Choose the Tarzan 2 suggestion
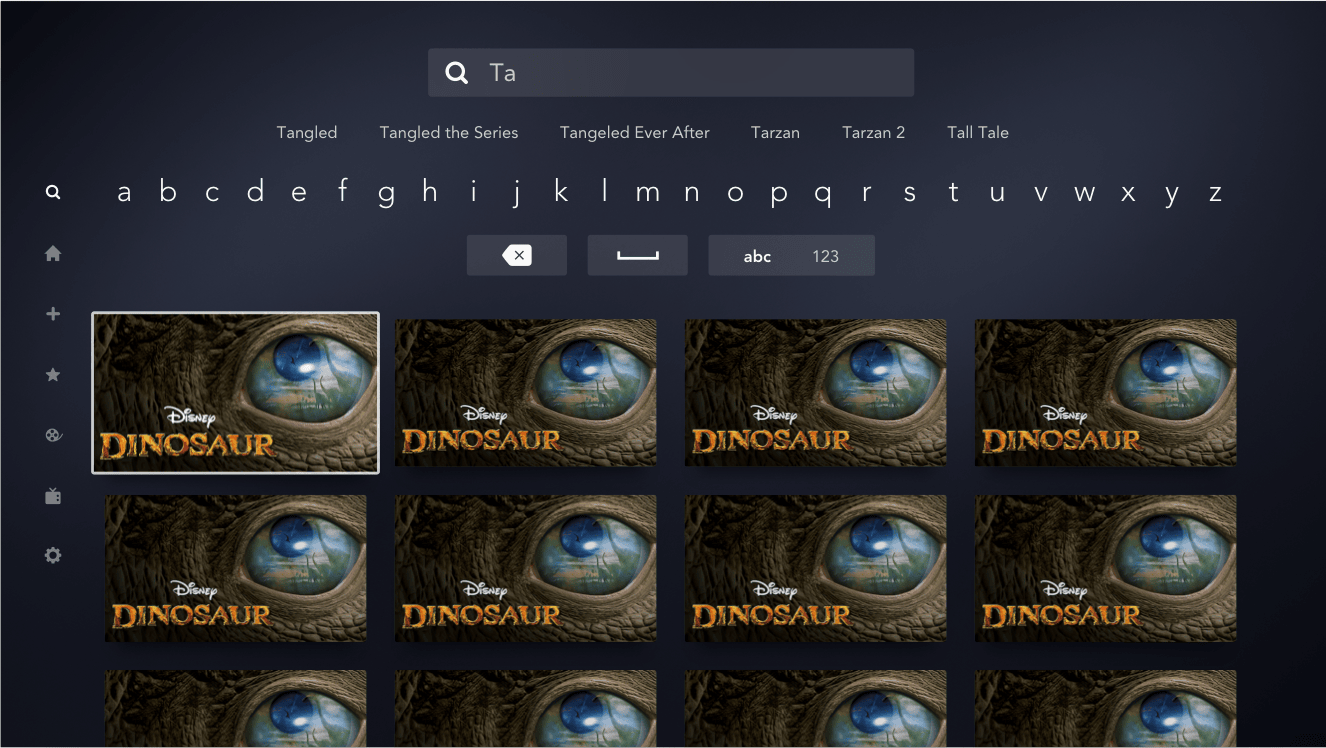The width and height of the screenshot is (1326, 748). tap(873, 133)
